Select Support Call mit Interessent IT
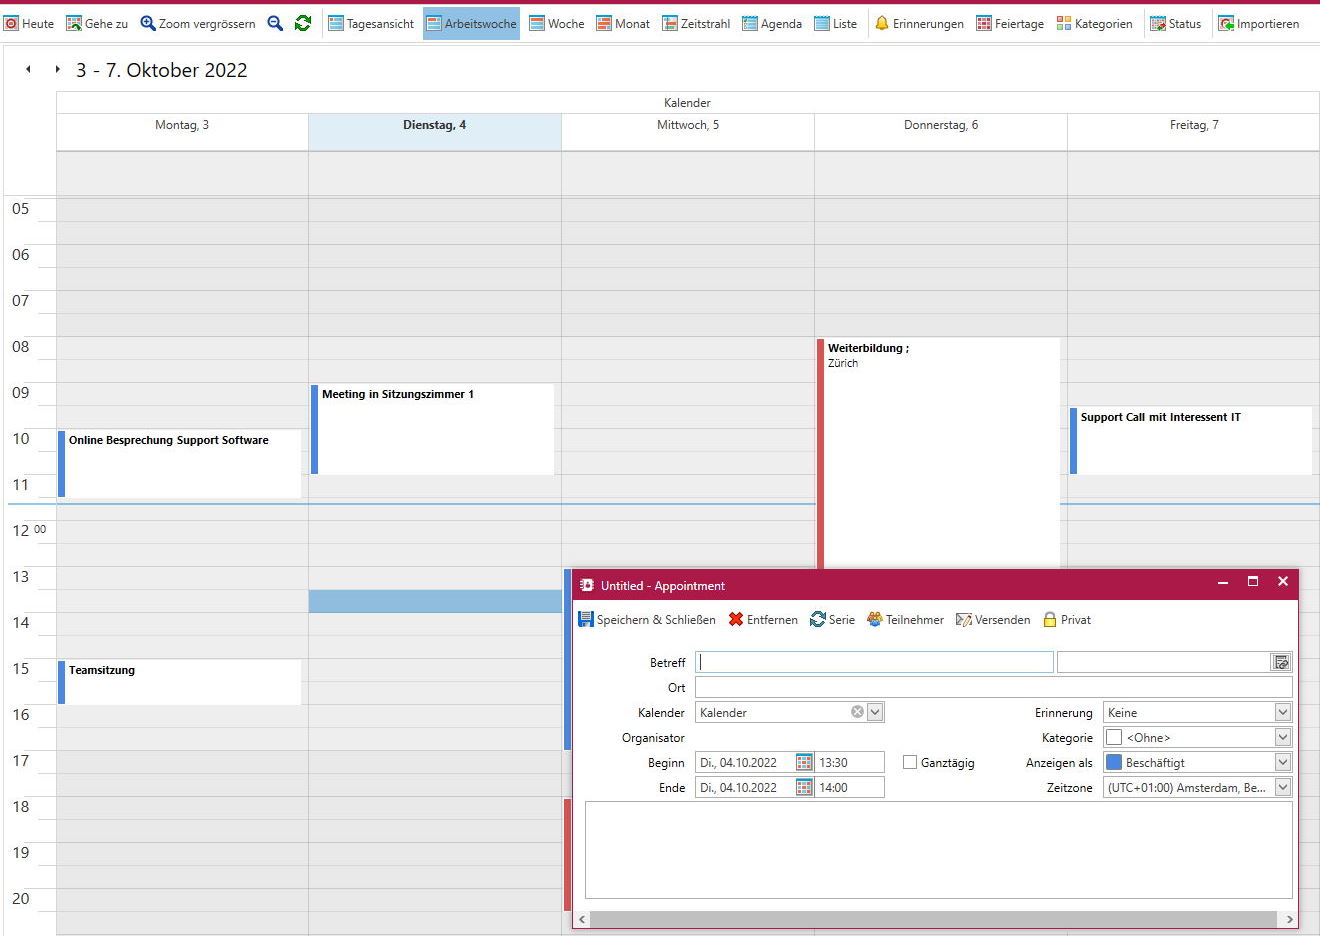This screenshot has height=936, width=1320. pos(1191,440)
